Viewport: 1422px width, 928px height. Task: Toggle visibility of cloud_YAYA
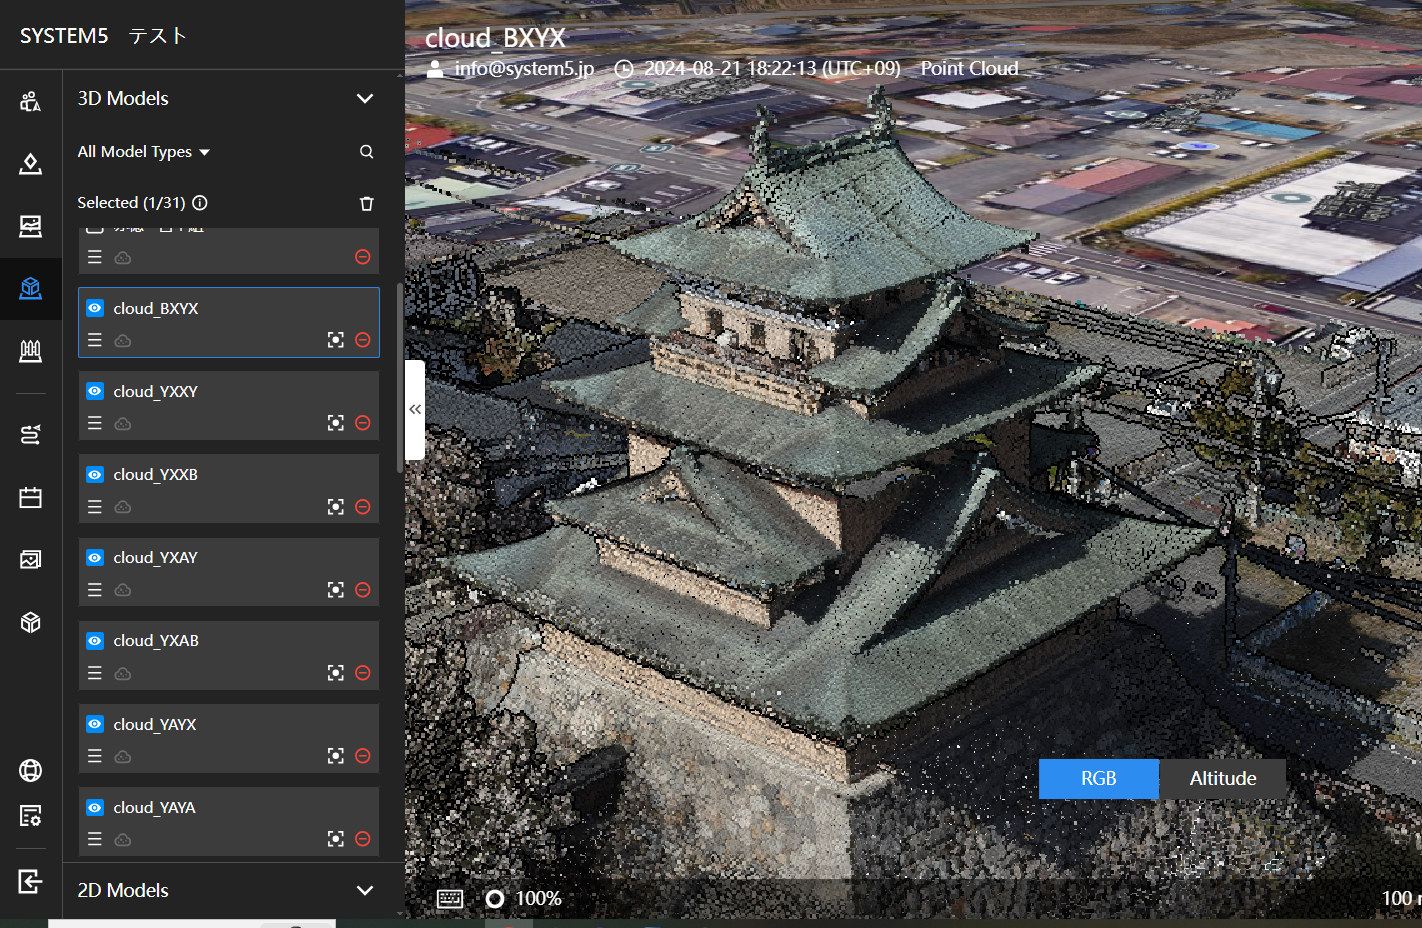[x=95, y=807]
